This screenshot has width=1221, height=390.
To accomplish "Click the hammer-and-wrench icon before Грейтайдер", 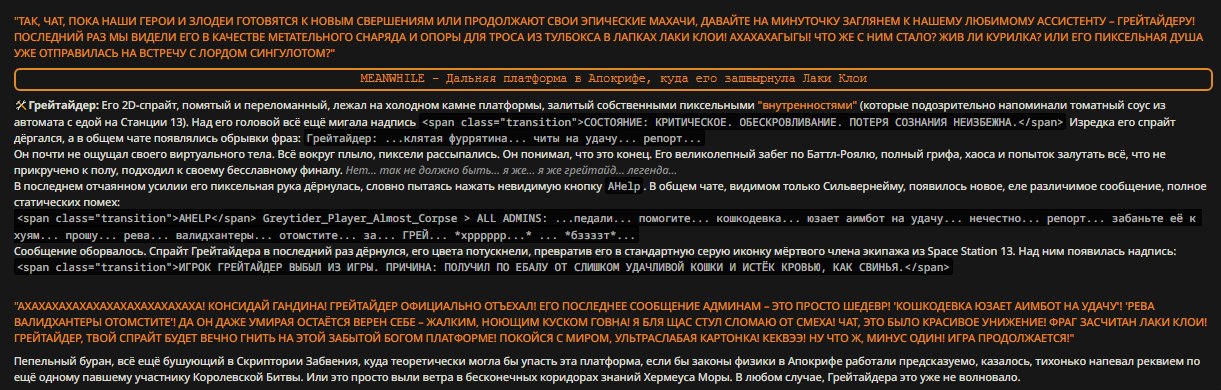I will (22, 104).
